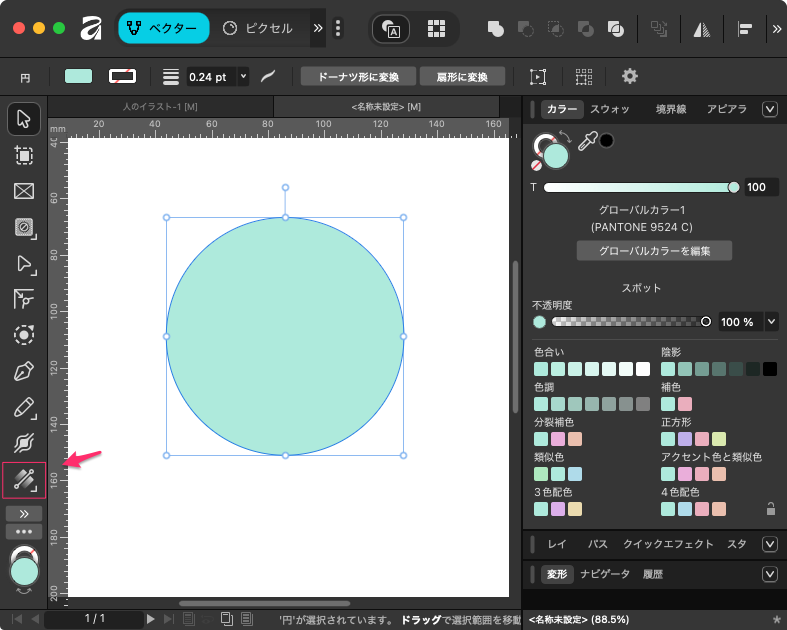Expand the color panel options chevron
The image size is (787, 630).
pyautogui.click(x=769, y=109)
